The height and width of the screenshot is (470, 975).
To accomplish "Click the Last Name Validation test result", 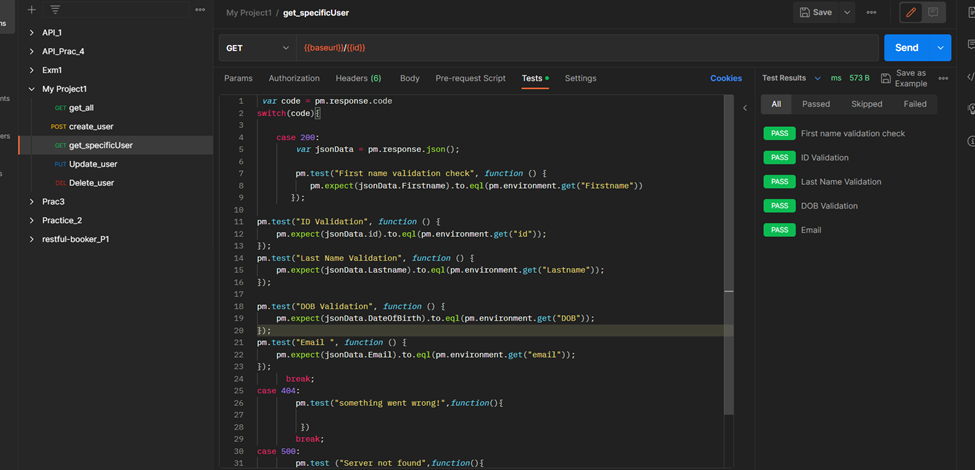I will (x=841, y=182).
